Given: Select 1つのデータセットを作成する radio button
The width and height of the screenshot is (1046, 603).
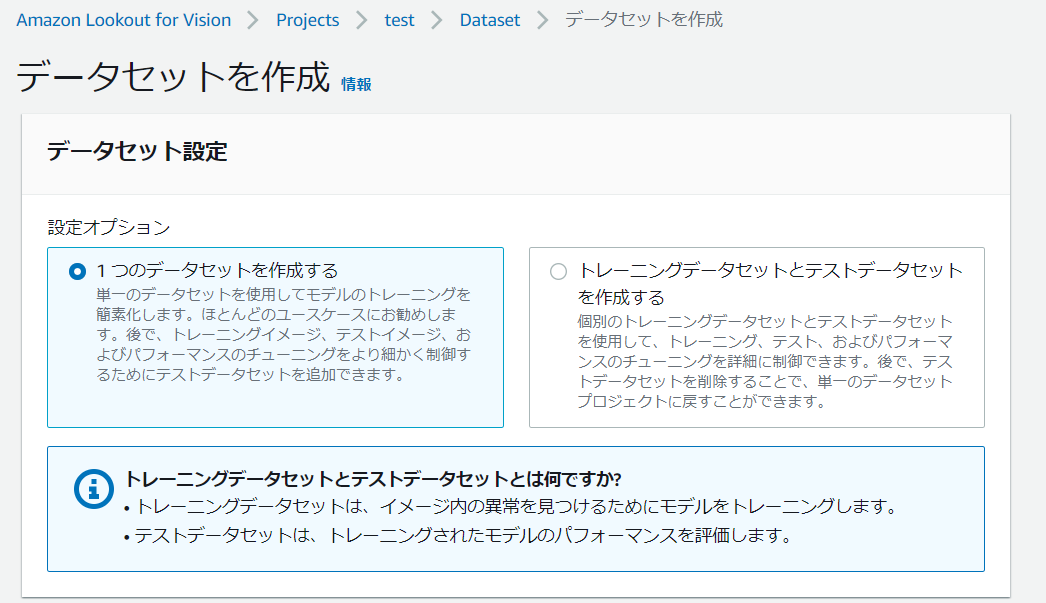Looking at the screenshot, I should click(x=77, y=271).
